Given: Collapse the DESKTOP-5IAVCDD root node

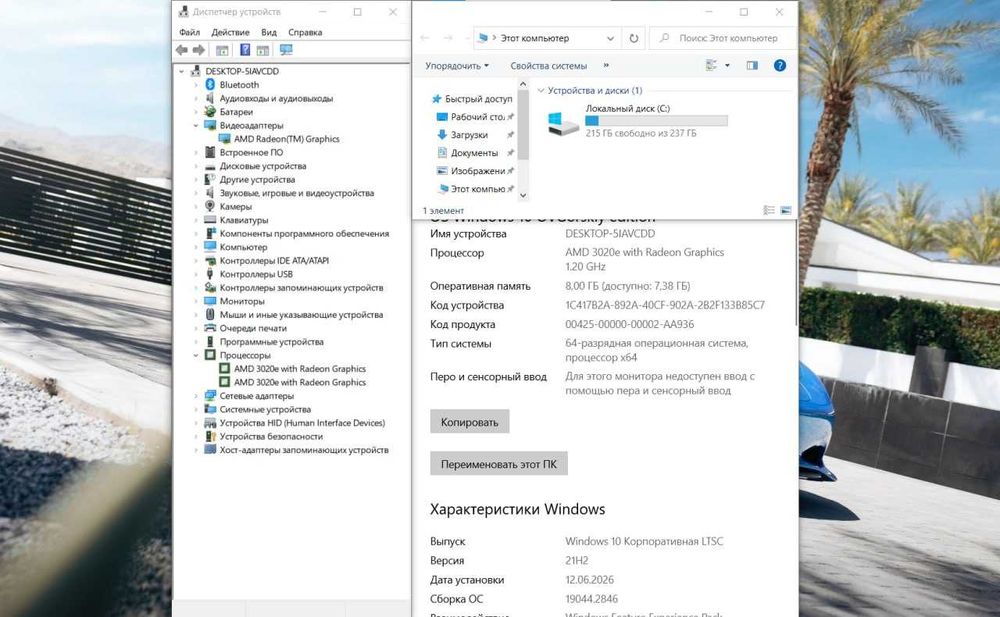Looking at the screenshot, I should tap(182, 71).
